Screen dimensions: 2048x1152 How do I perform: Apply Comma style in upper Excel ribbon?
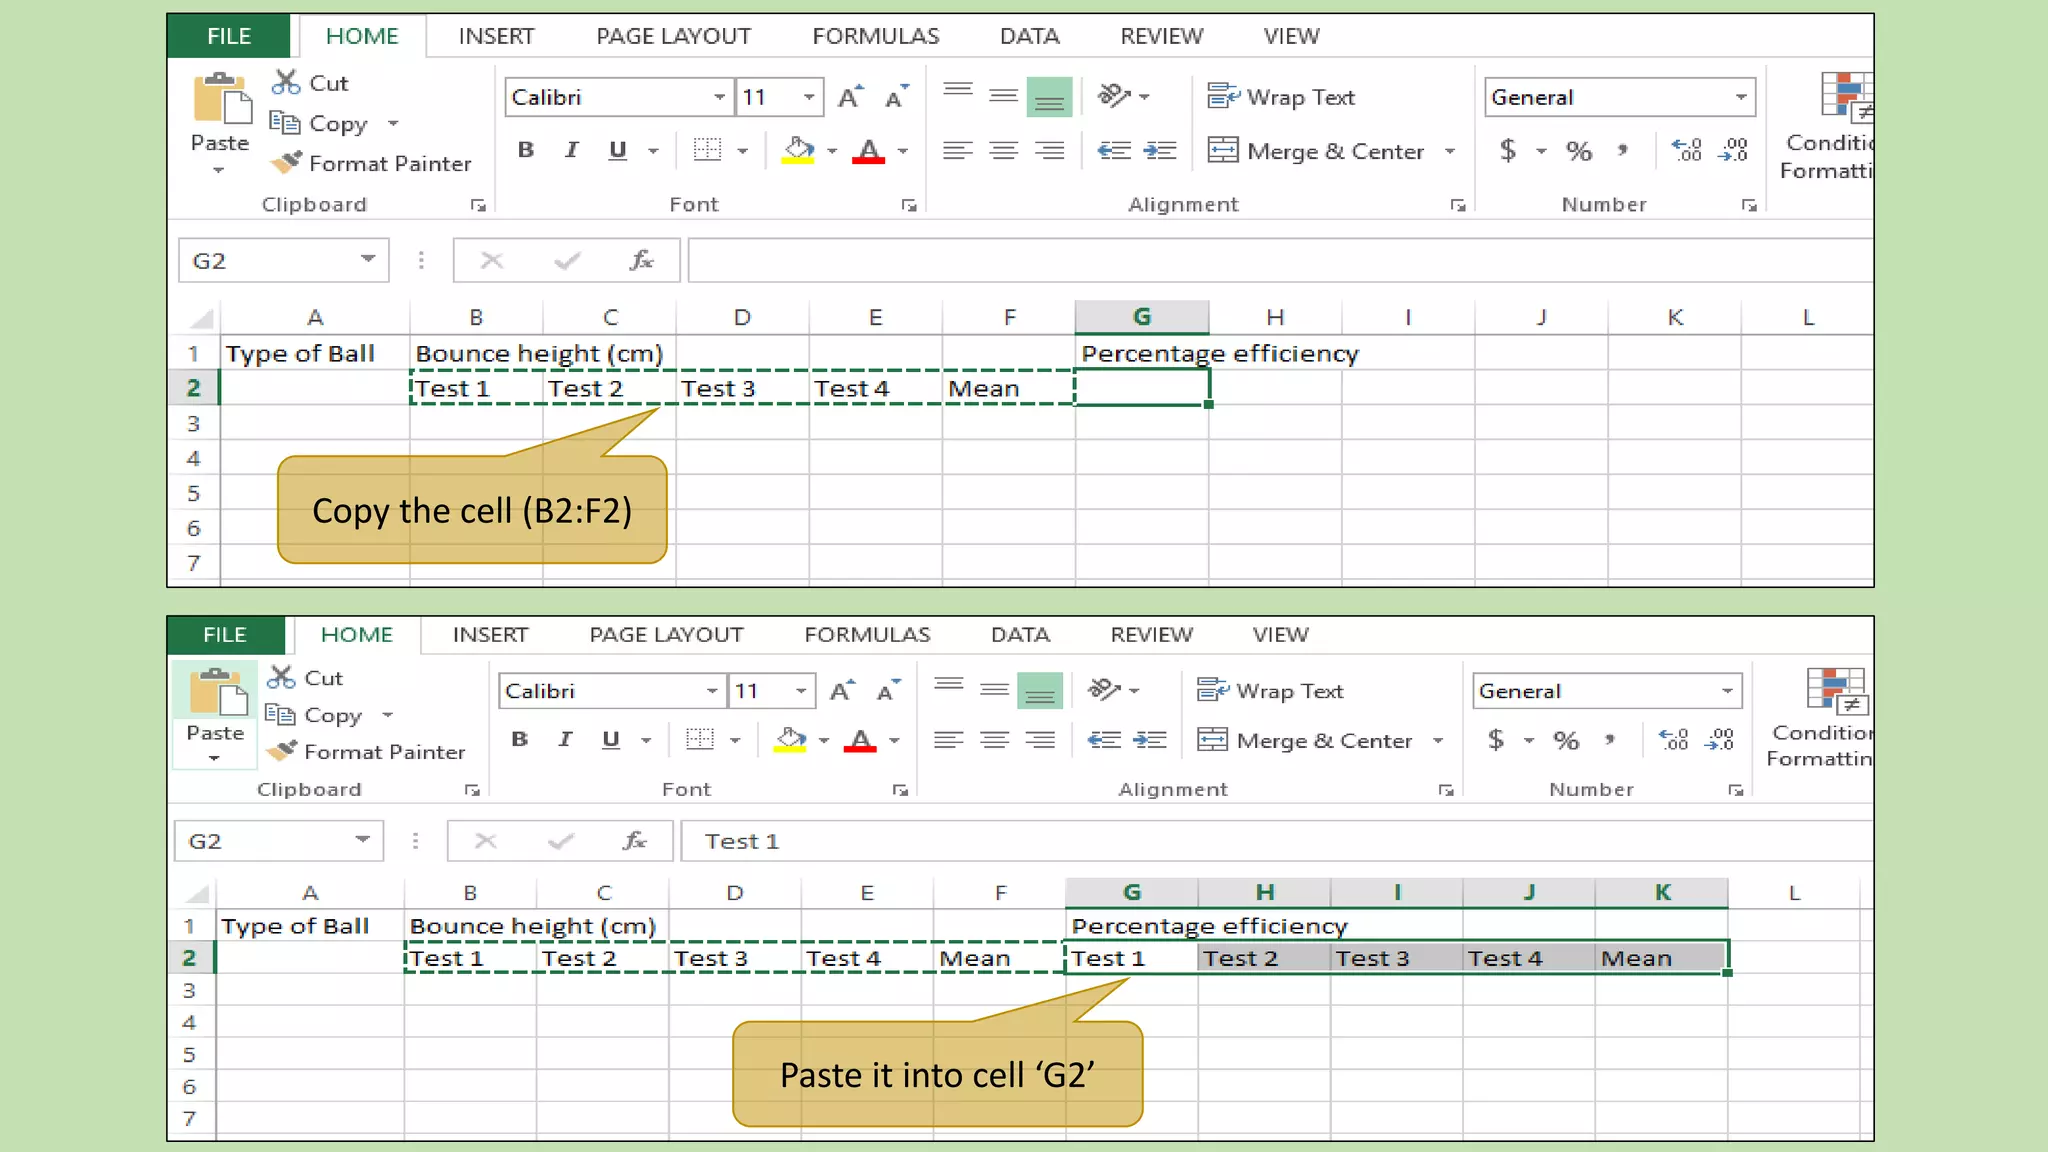click(x=1623, y=151)
